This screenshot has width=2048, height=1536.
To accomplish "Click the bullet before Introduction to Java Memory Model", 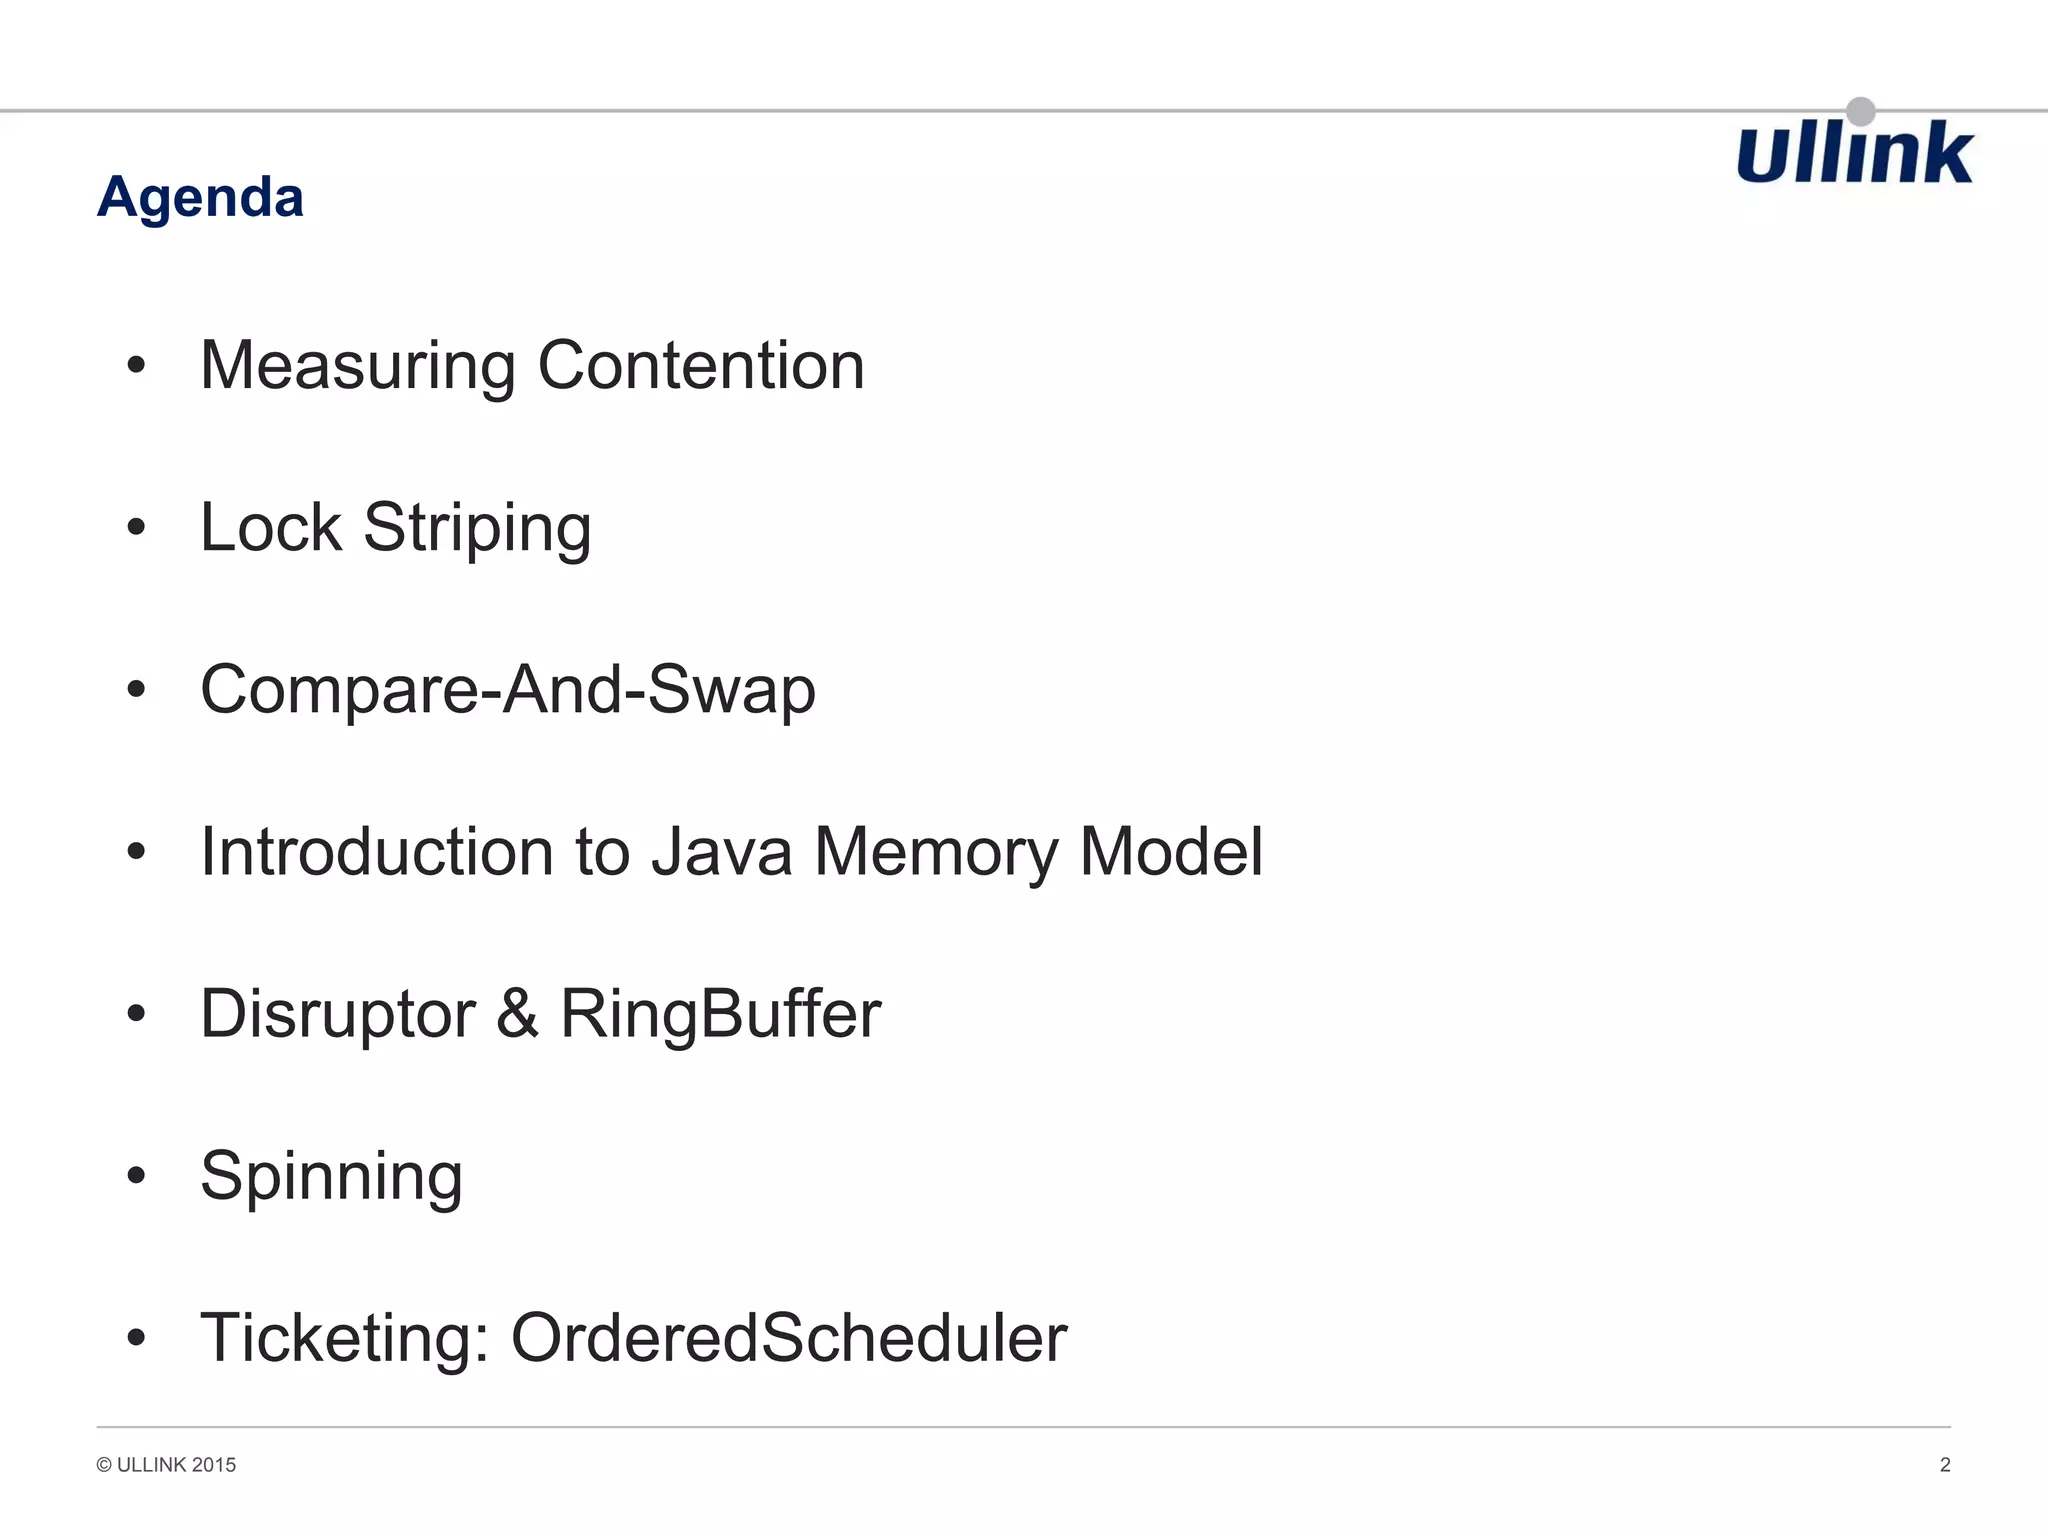I will tap(137, 852).
